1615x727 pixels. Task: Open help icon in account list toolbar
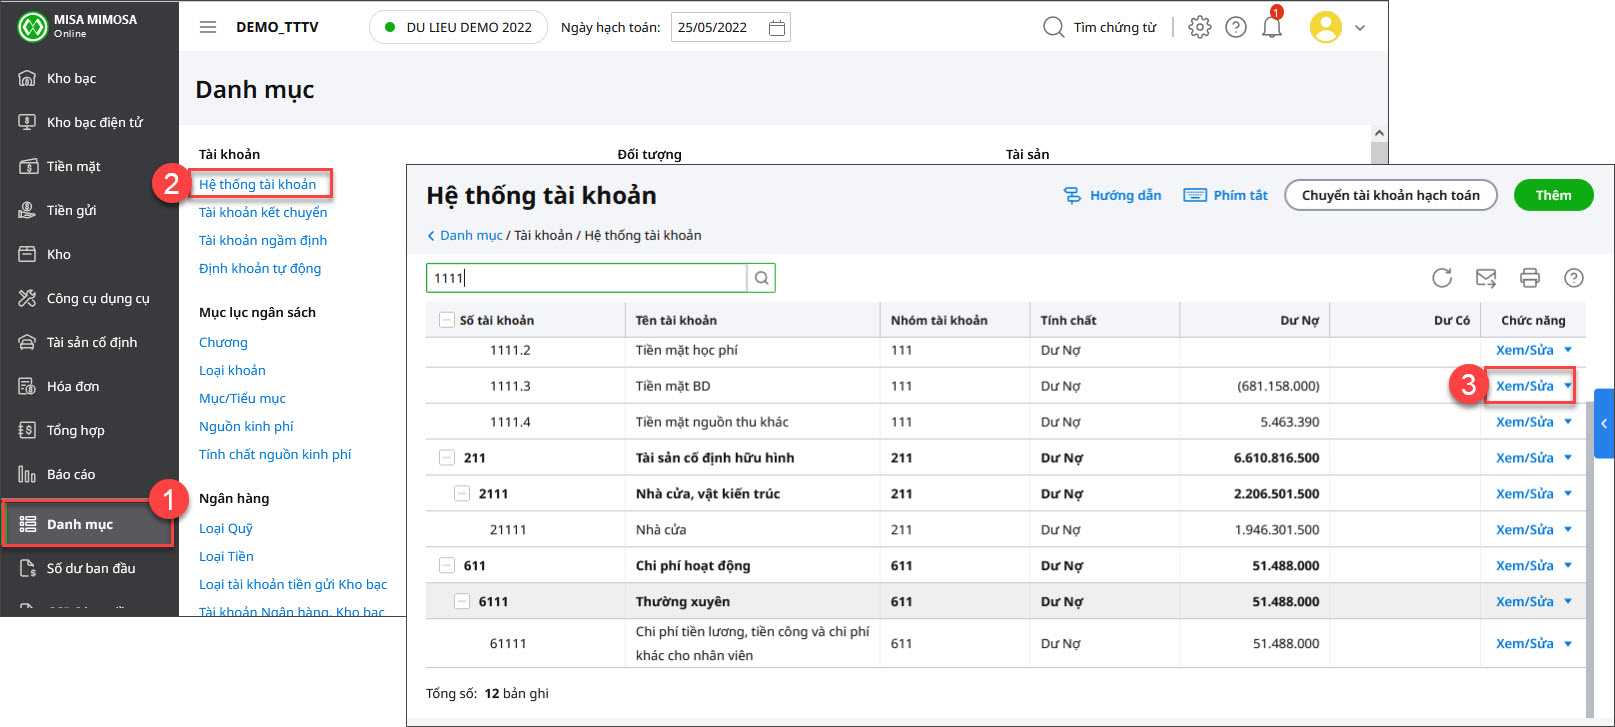coord(1574,278)
